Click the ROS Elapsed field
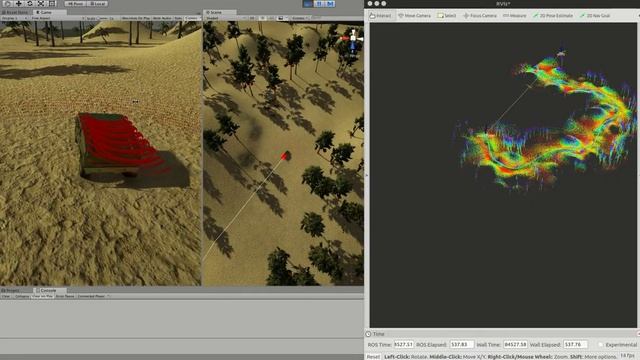 click(x=462, y=344)
